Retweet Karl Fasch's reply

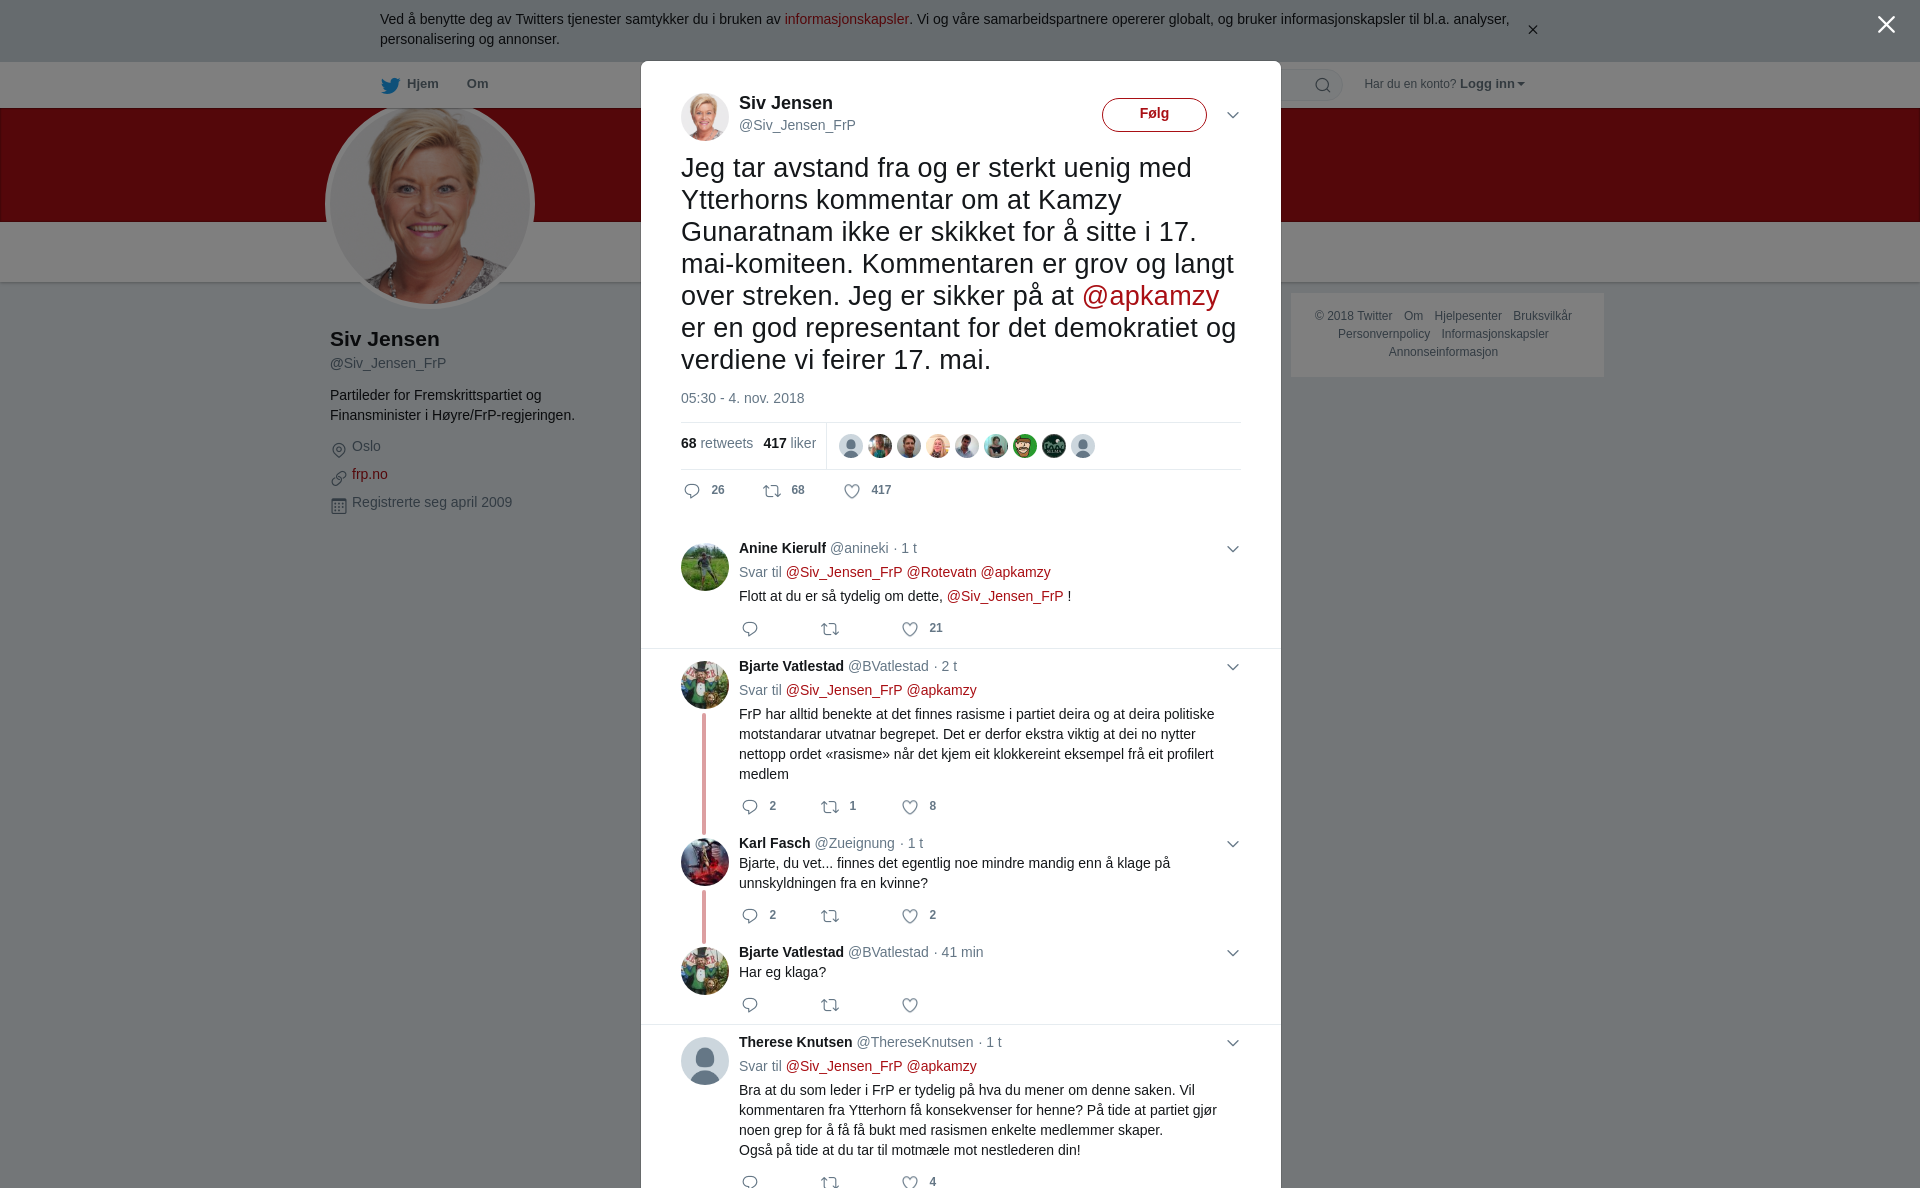tap(830, 916)
